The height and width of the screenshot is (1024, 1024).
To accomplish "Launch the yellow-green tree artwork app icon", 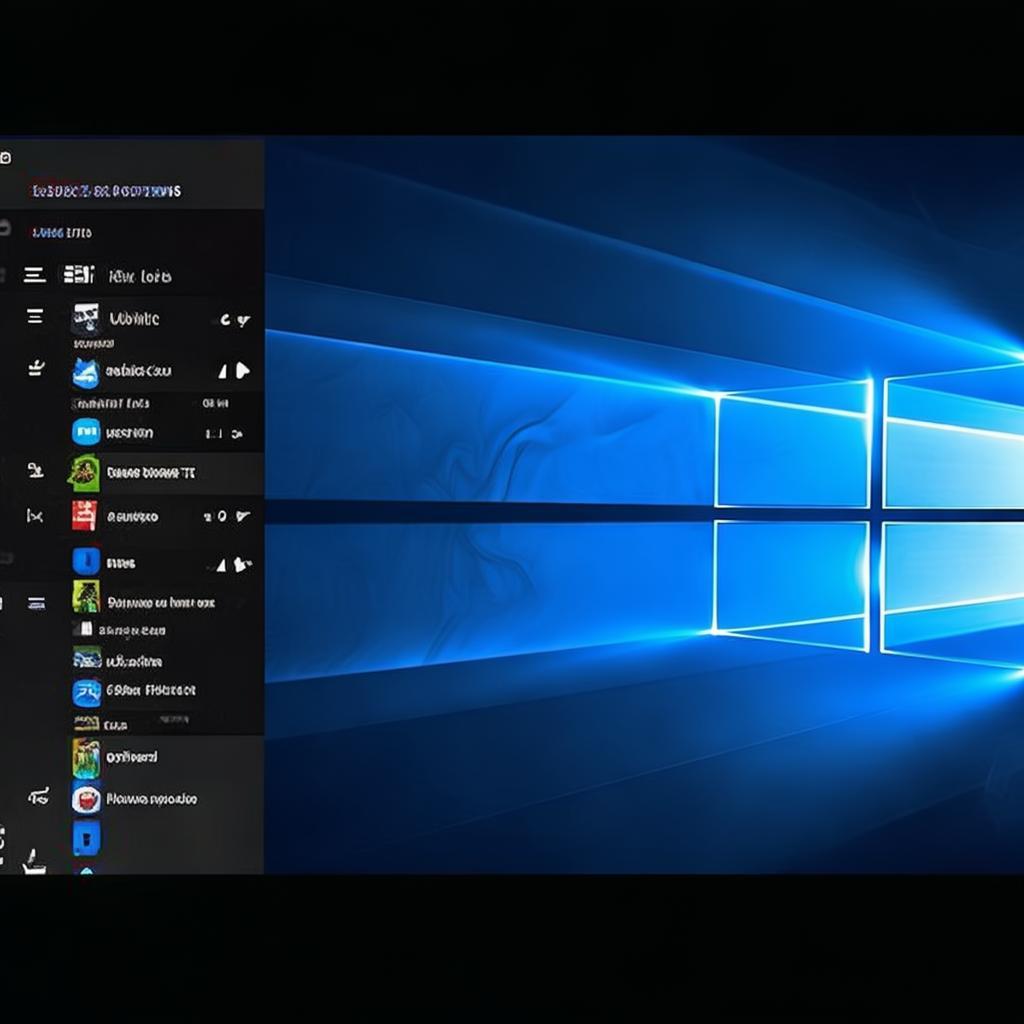I will point(86,596).
